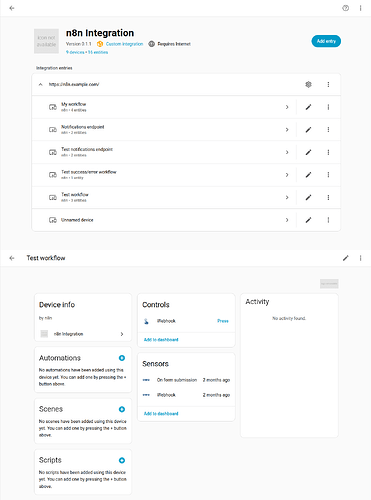Open the My workflow device chevron
Image resolution: width=371 pixels, height=500 pixels.
(x=287, y=107)
